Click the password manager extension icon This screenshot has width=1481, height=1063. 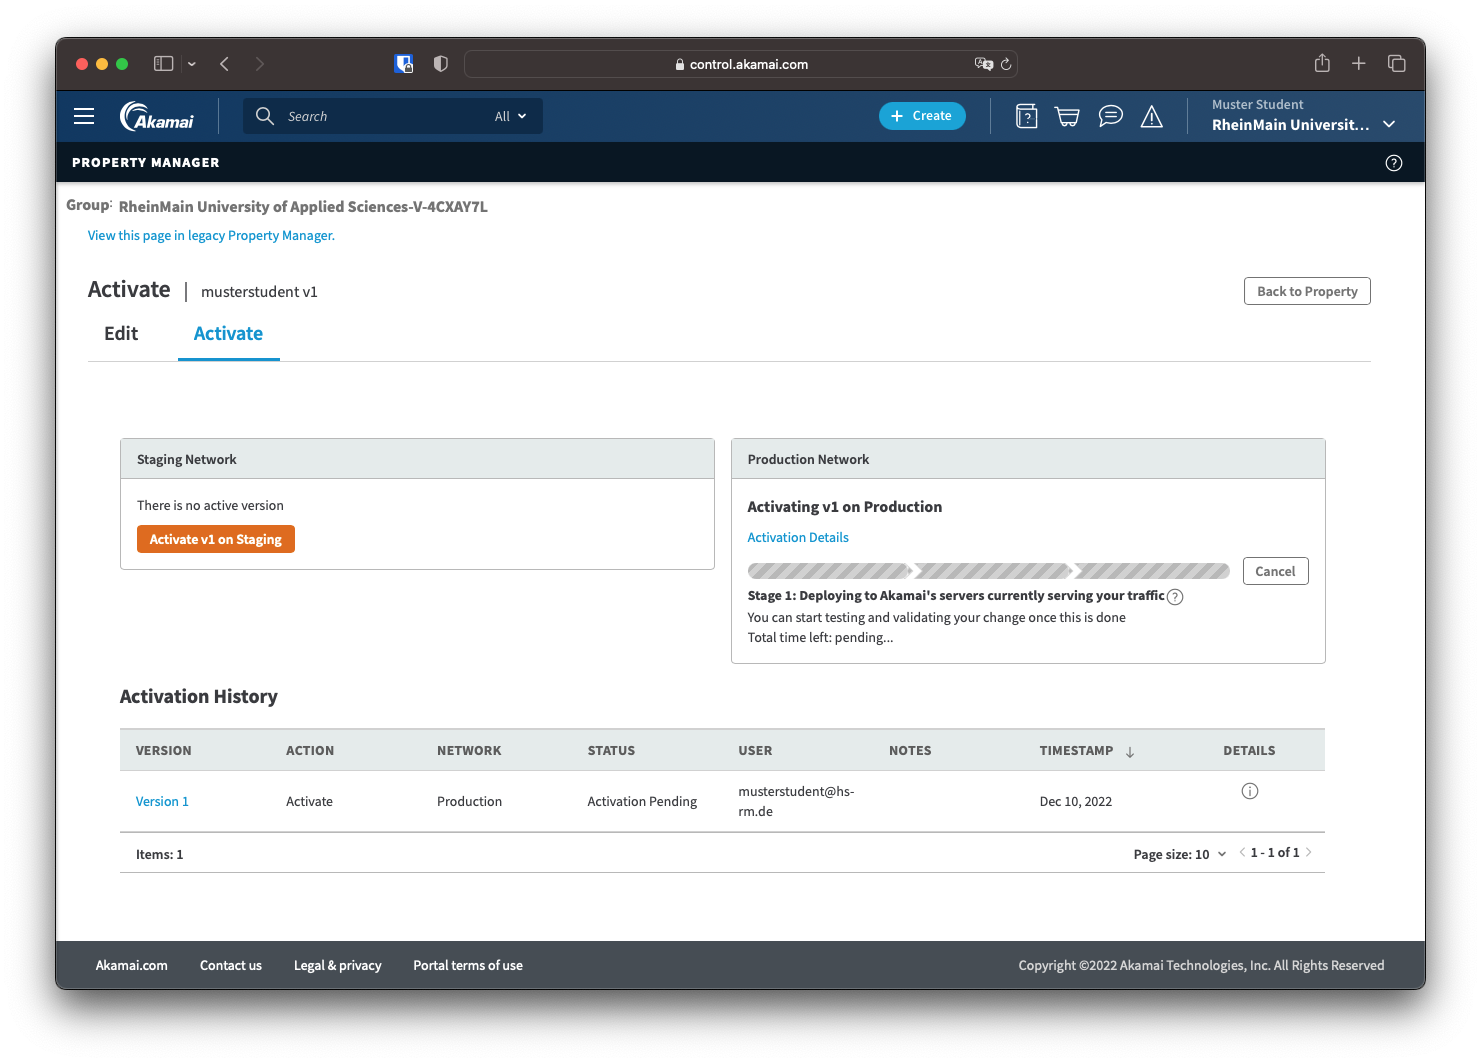point(404,64)
